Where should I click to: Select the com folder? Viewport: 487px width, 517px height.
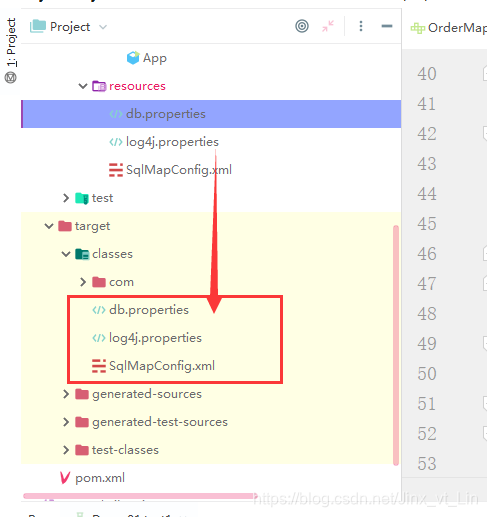pyautogui.click(x=121, y=282)
